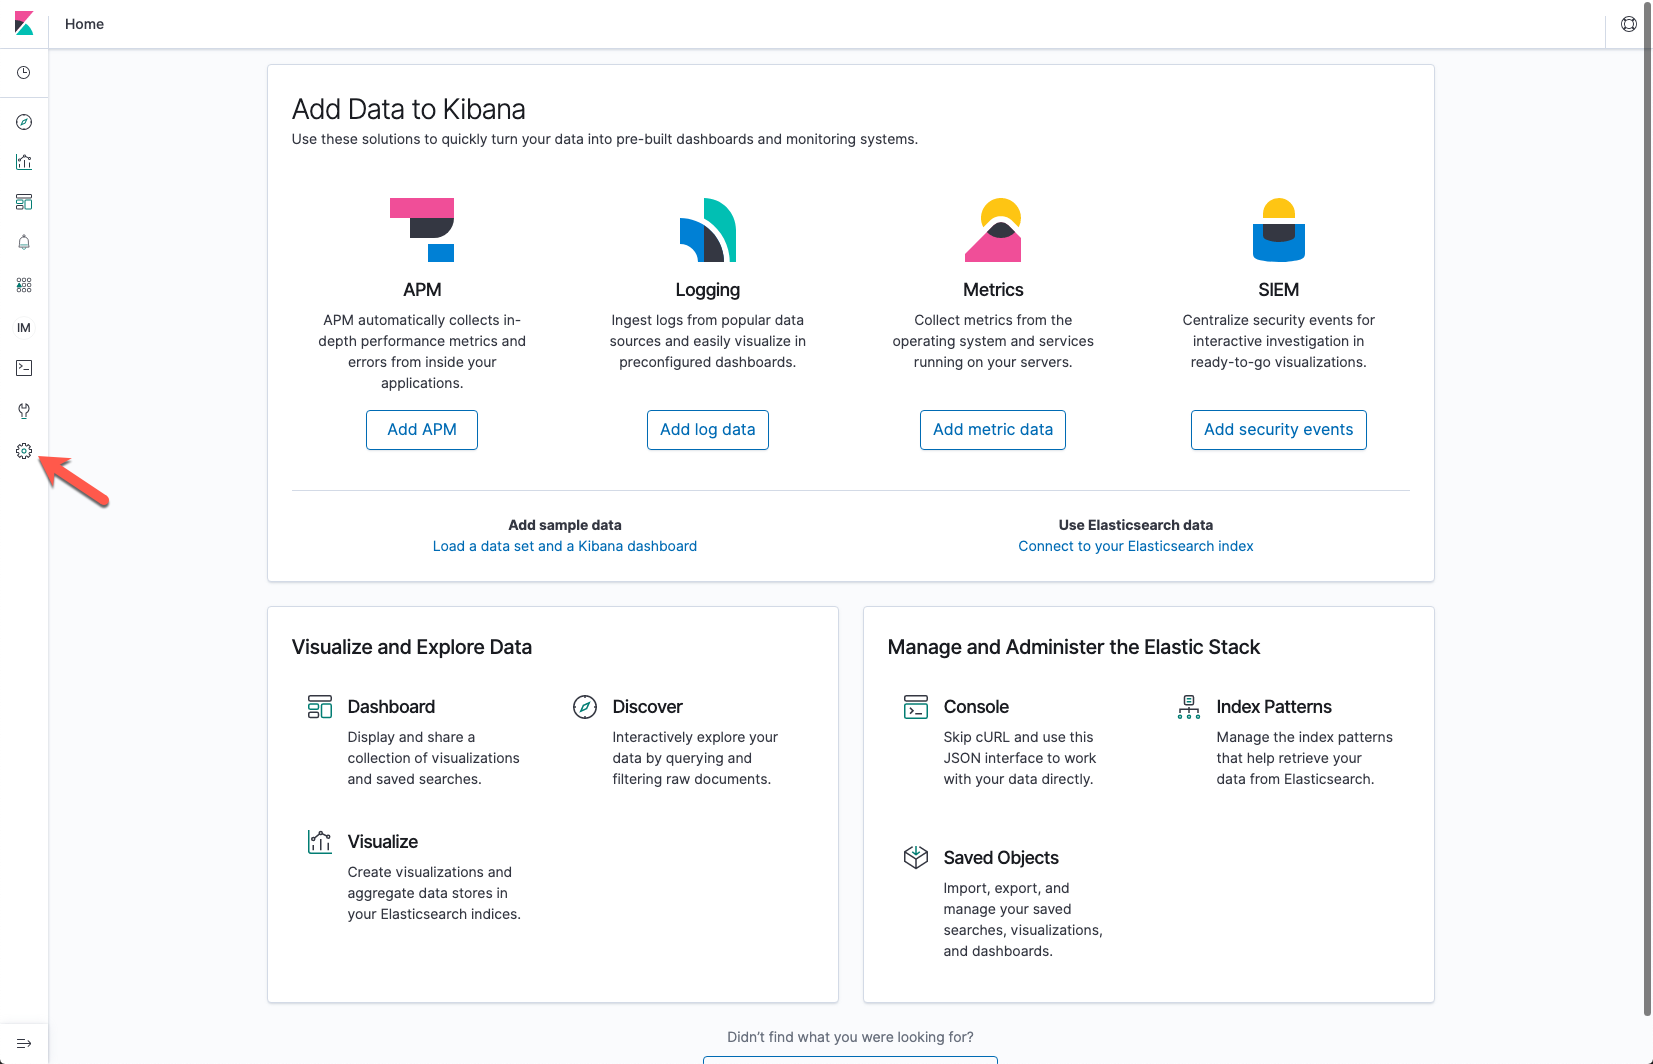The image size is (1653, 1064).
Task: Click the APM title text
Action: (x=422, y=290)
